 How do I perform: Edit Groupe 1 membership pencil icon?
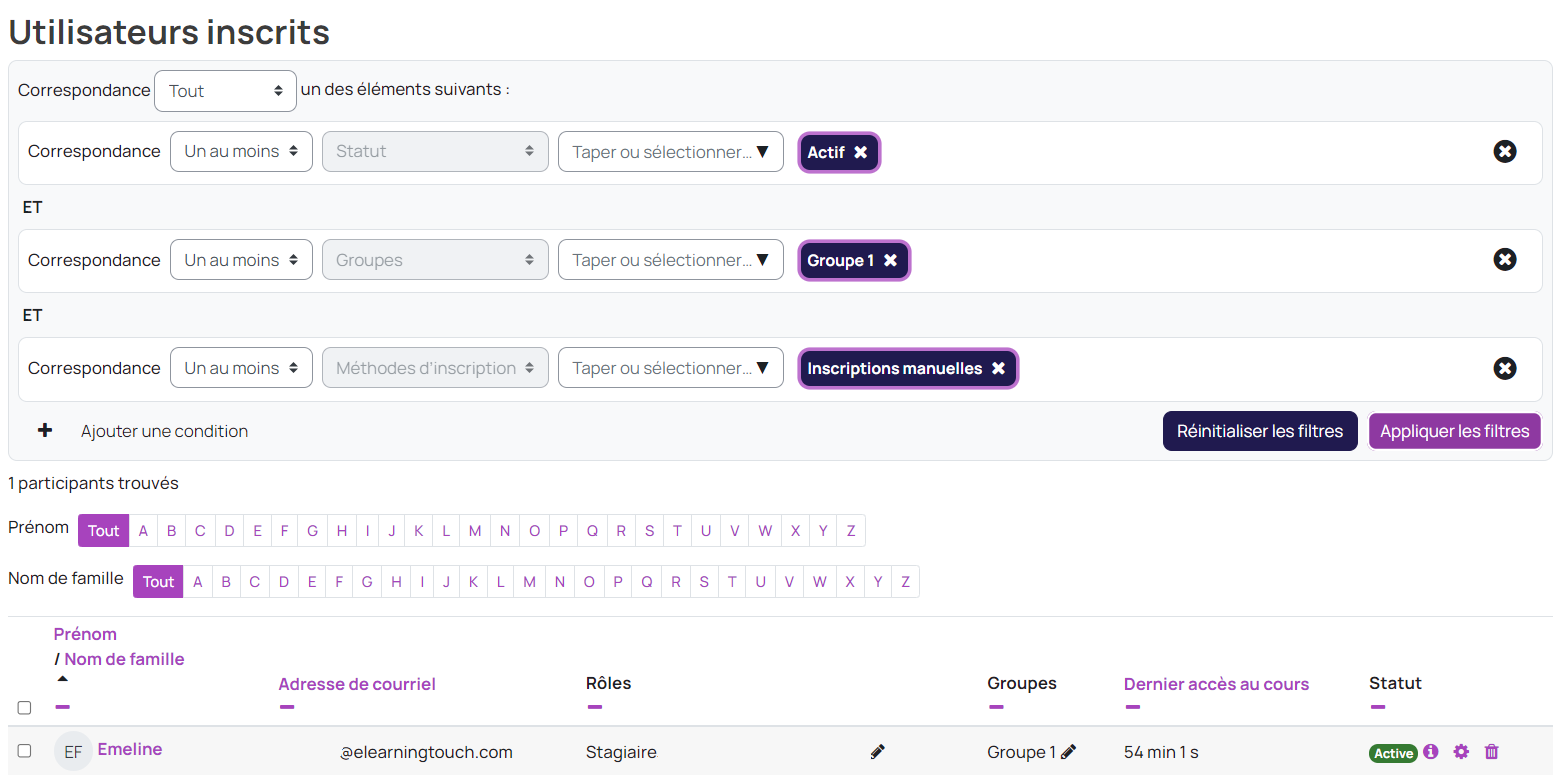point(1069,752)
